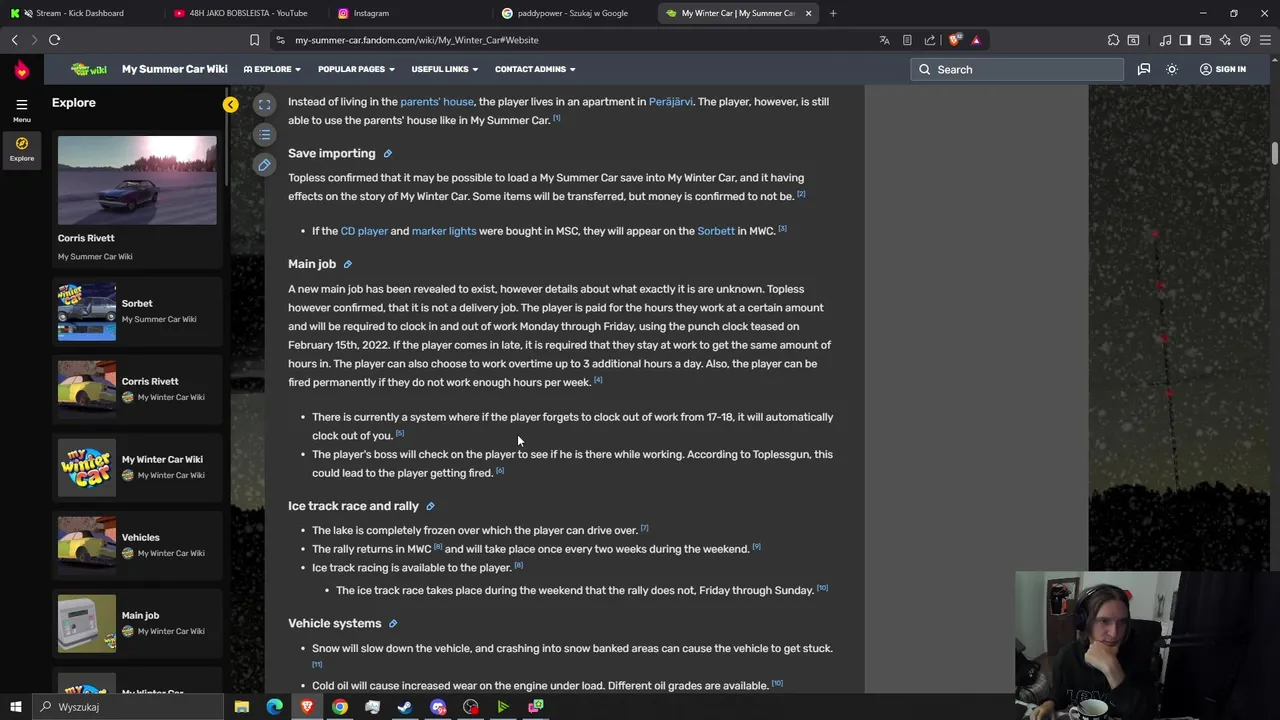Toggle the wiki light theme sun icon
Screen dimensions: 1280x720
(x=1172, y=69)
